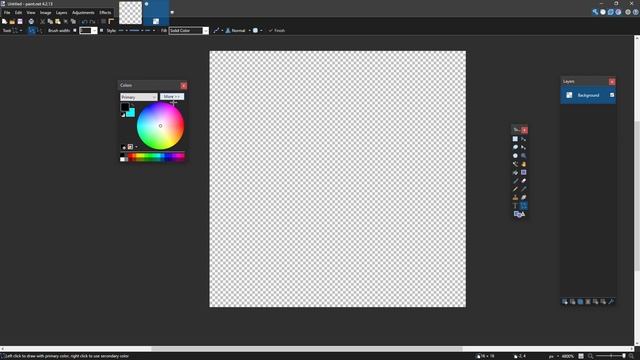This screenshot has height=360, width=640.
Task: Close the Colors panel
Action: tap(184, 85)
